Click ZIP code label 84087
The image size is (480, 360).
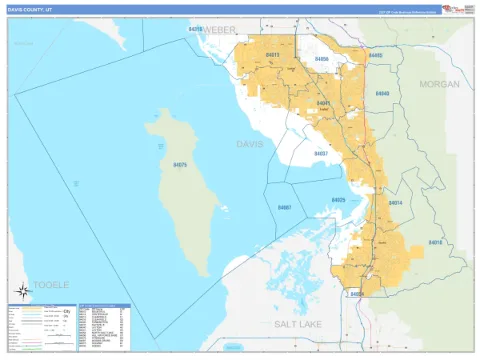(285, 208)
